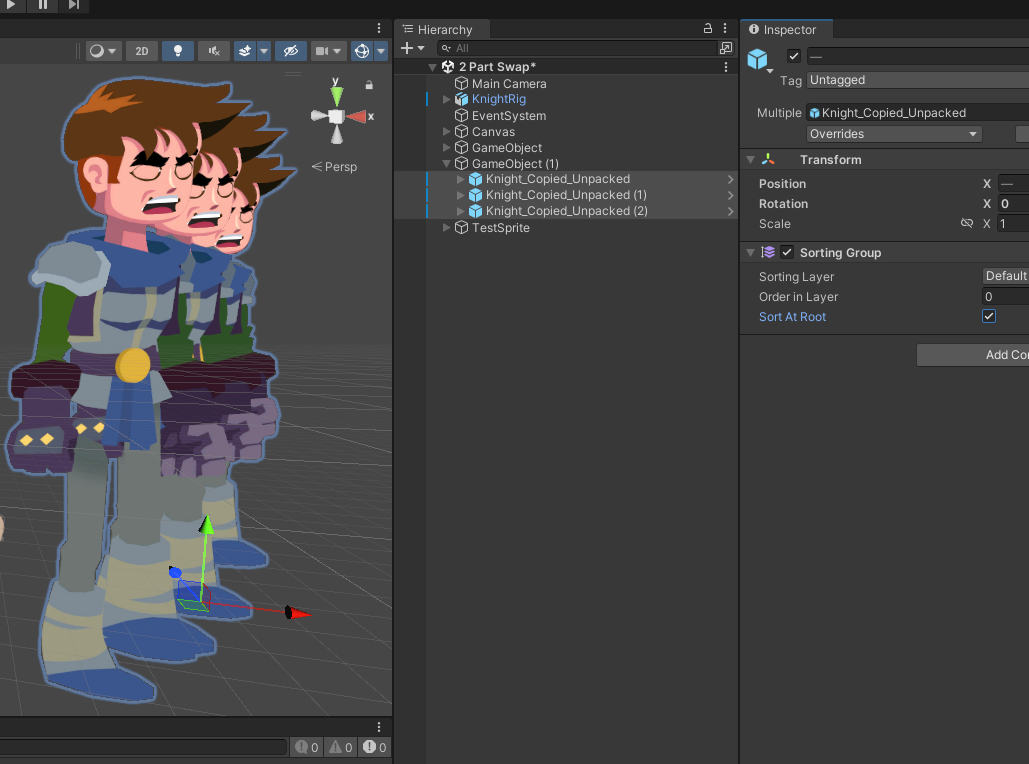Open Hierarchy panel three-dot menu

[x=724, y=28]
